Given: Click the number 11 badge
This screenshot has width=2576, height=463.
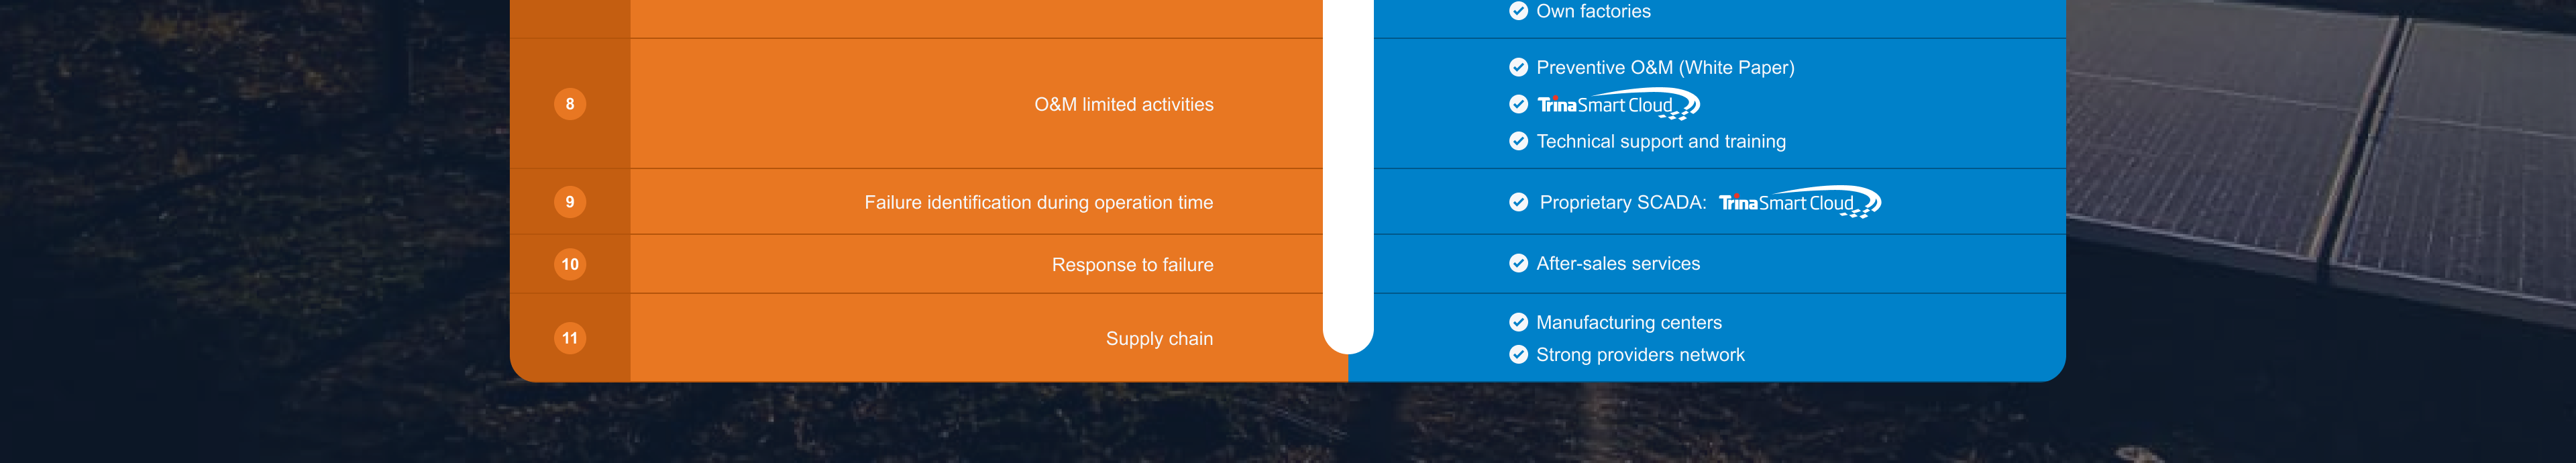Looking at the screenshot, I should point(570,338).
